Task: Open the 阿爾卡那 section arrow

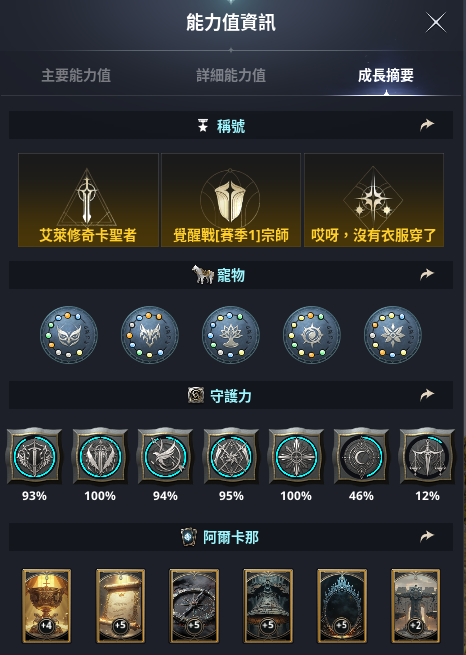Action: (x=427, y=536)
